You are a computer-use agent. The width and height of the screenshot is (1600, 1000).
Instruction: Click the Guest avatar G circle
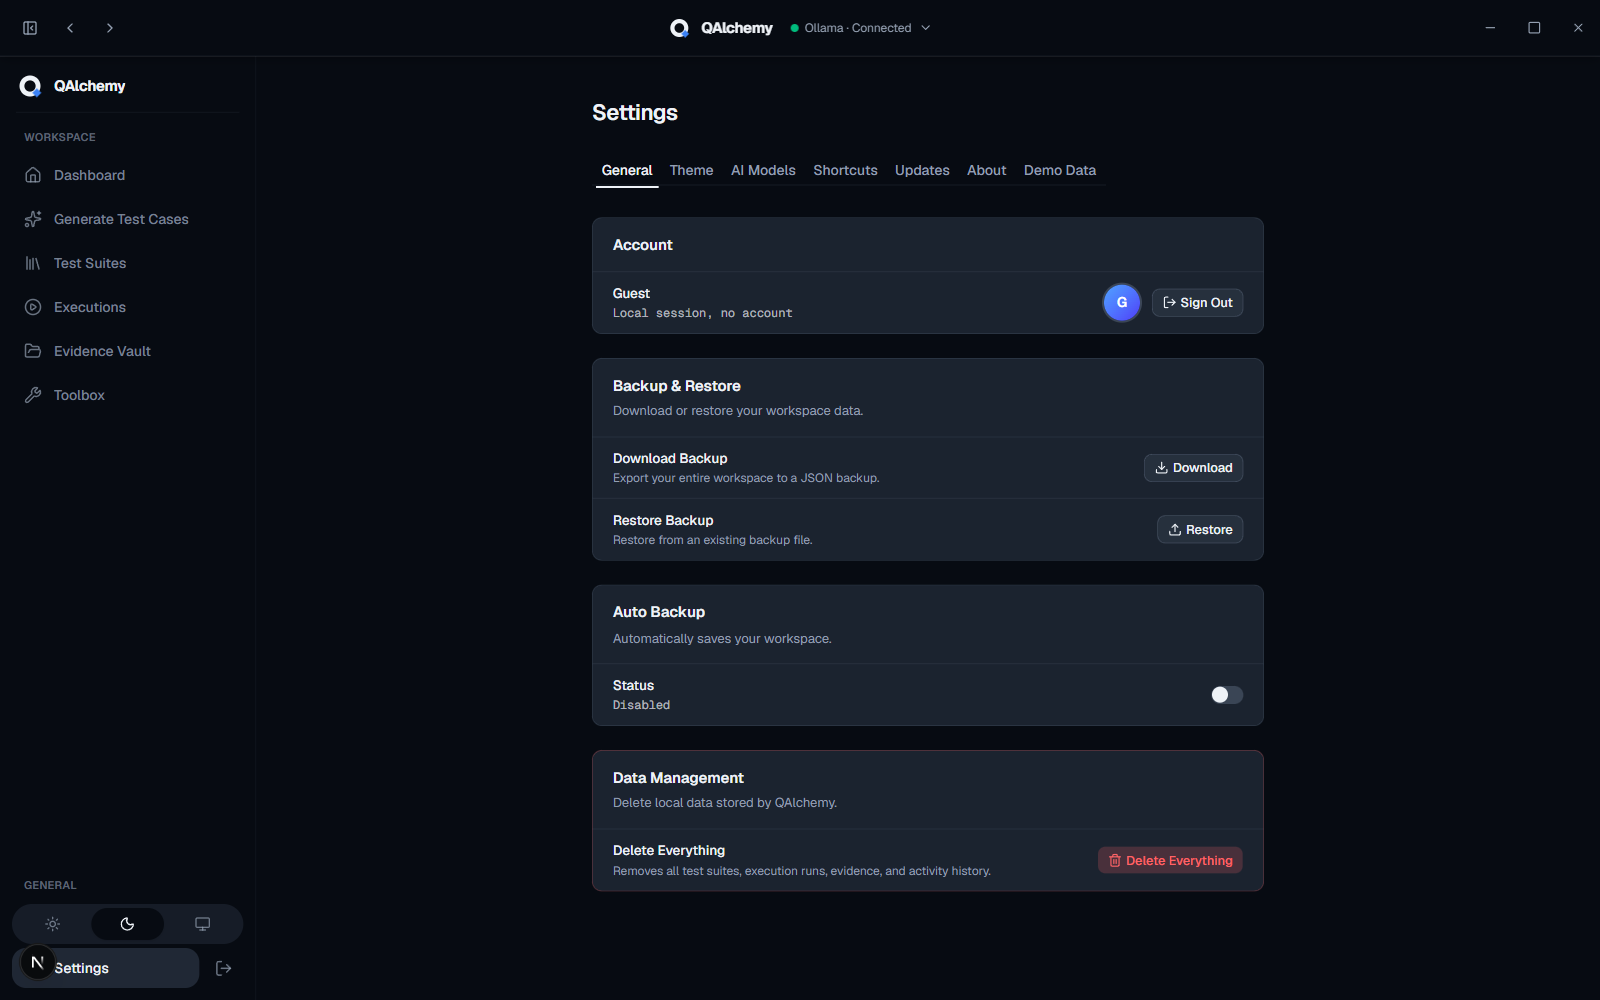coord(1122,302)
